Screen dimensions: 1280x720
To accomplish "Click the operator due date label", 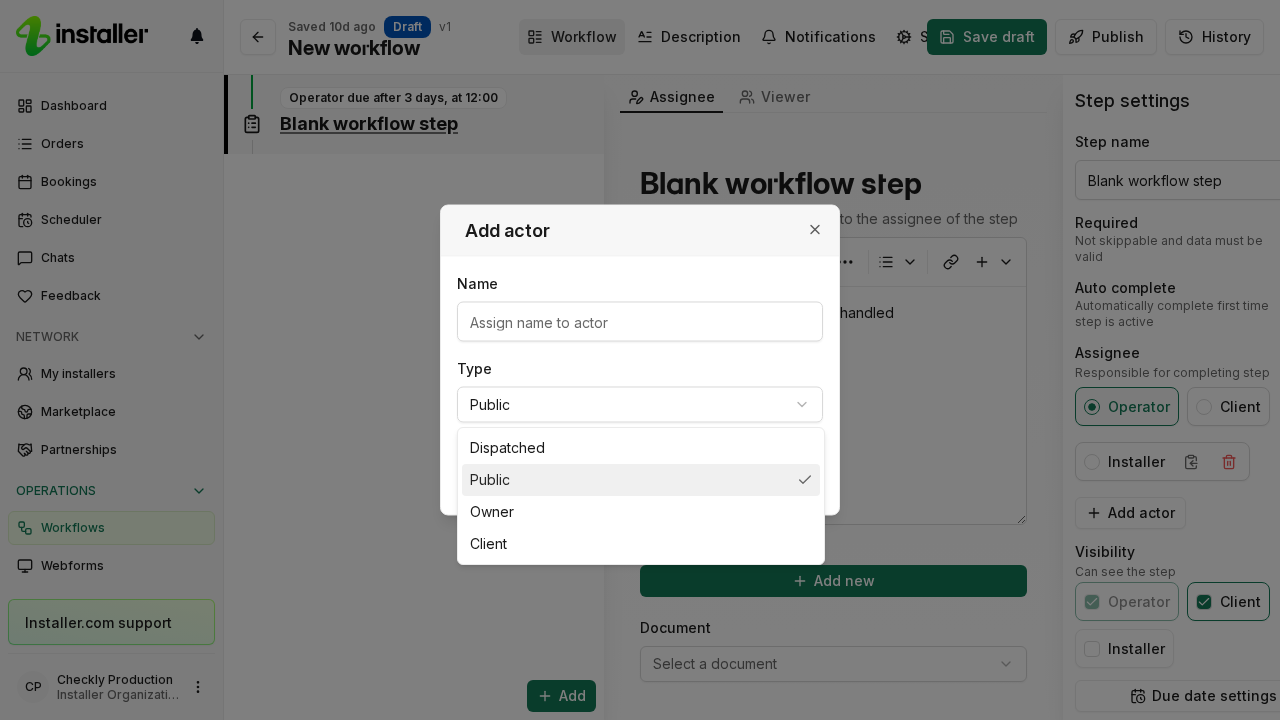I will pyautogui.click(x=393, y=98).
